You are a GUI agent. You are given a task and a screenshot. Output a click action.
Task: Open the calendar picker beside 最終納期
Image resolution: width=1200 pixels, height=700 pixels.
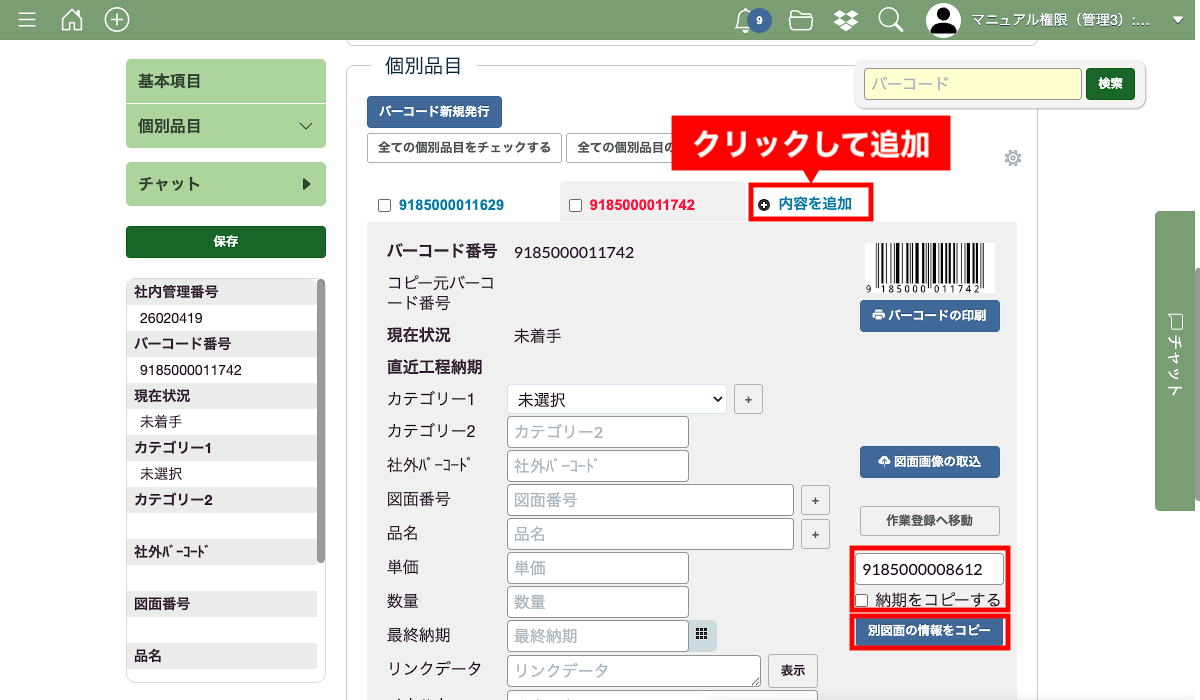pos(702,635)
